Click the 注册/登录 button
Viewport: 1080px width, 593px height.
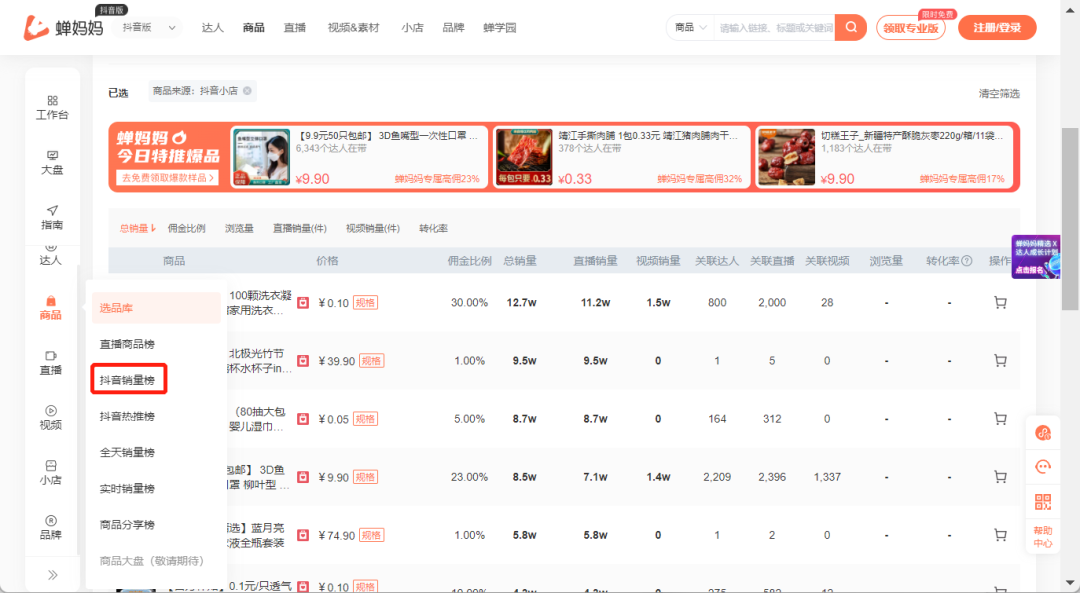(x=997, y=28)
